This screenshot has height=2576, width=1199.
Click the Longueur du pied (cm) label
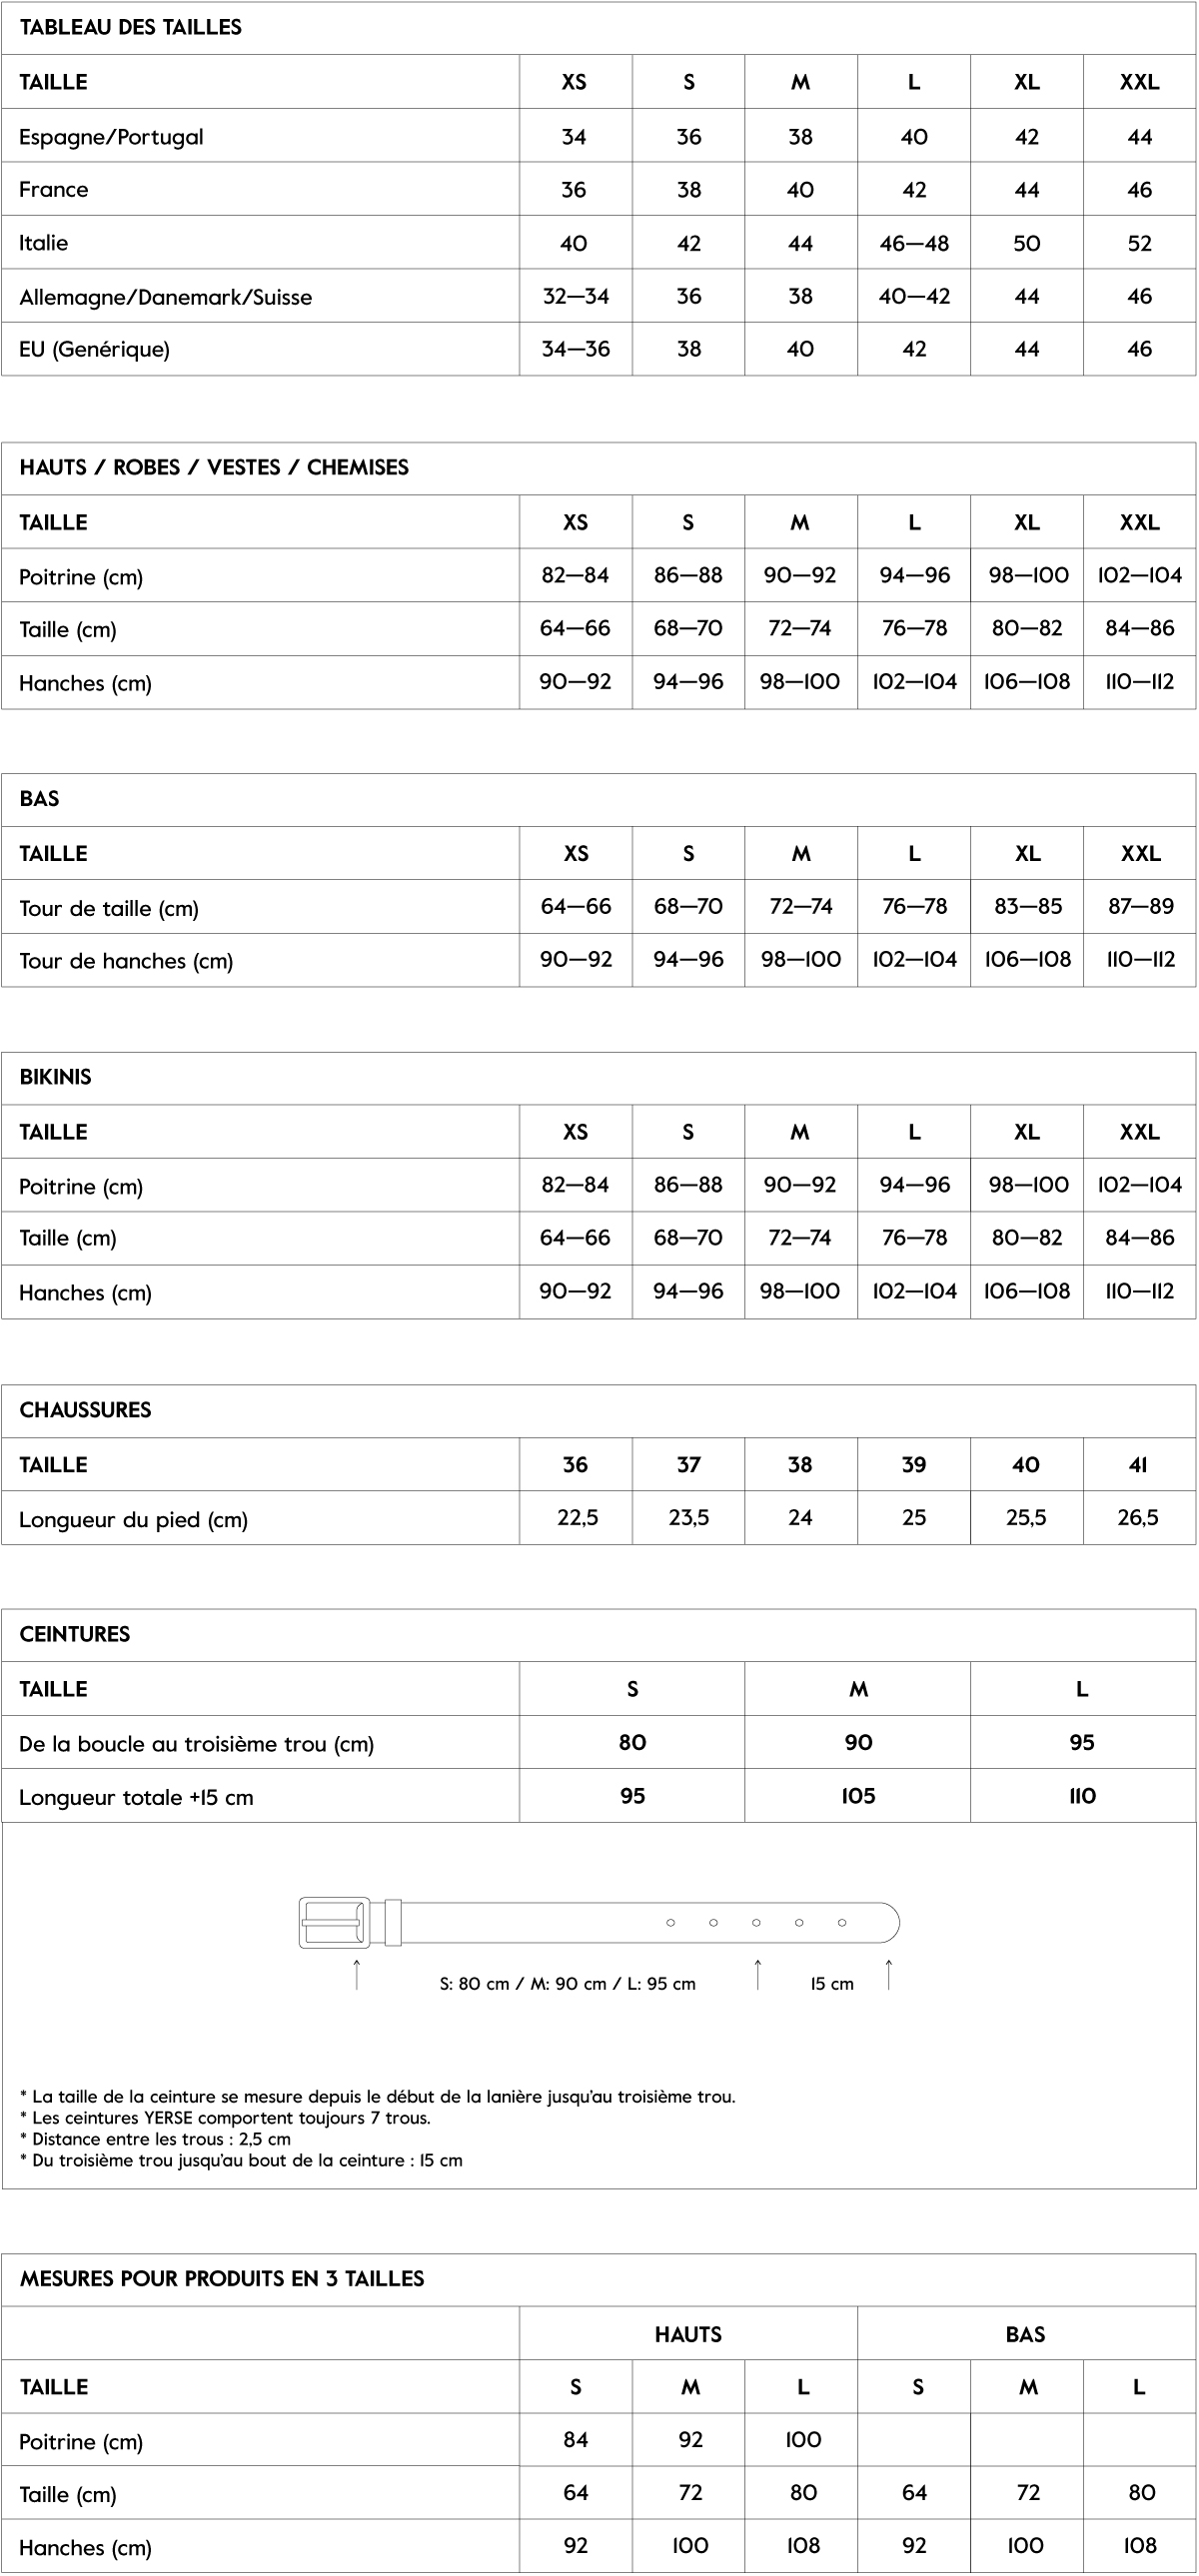[134, 1520]
